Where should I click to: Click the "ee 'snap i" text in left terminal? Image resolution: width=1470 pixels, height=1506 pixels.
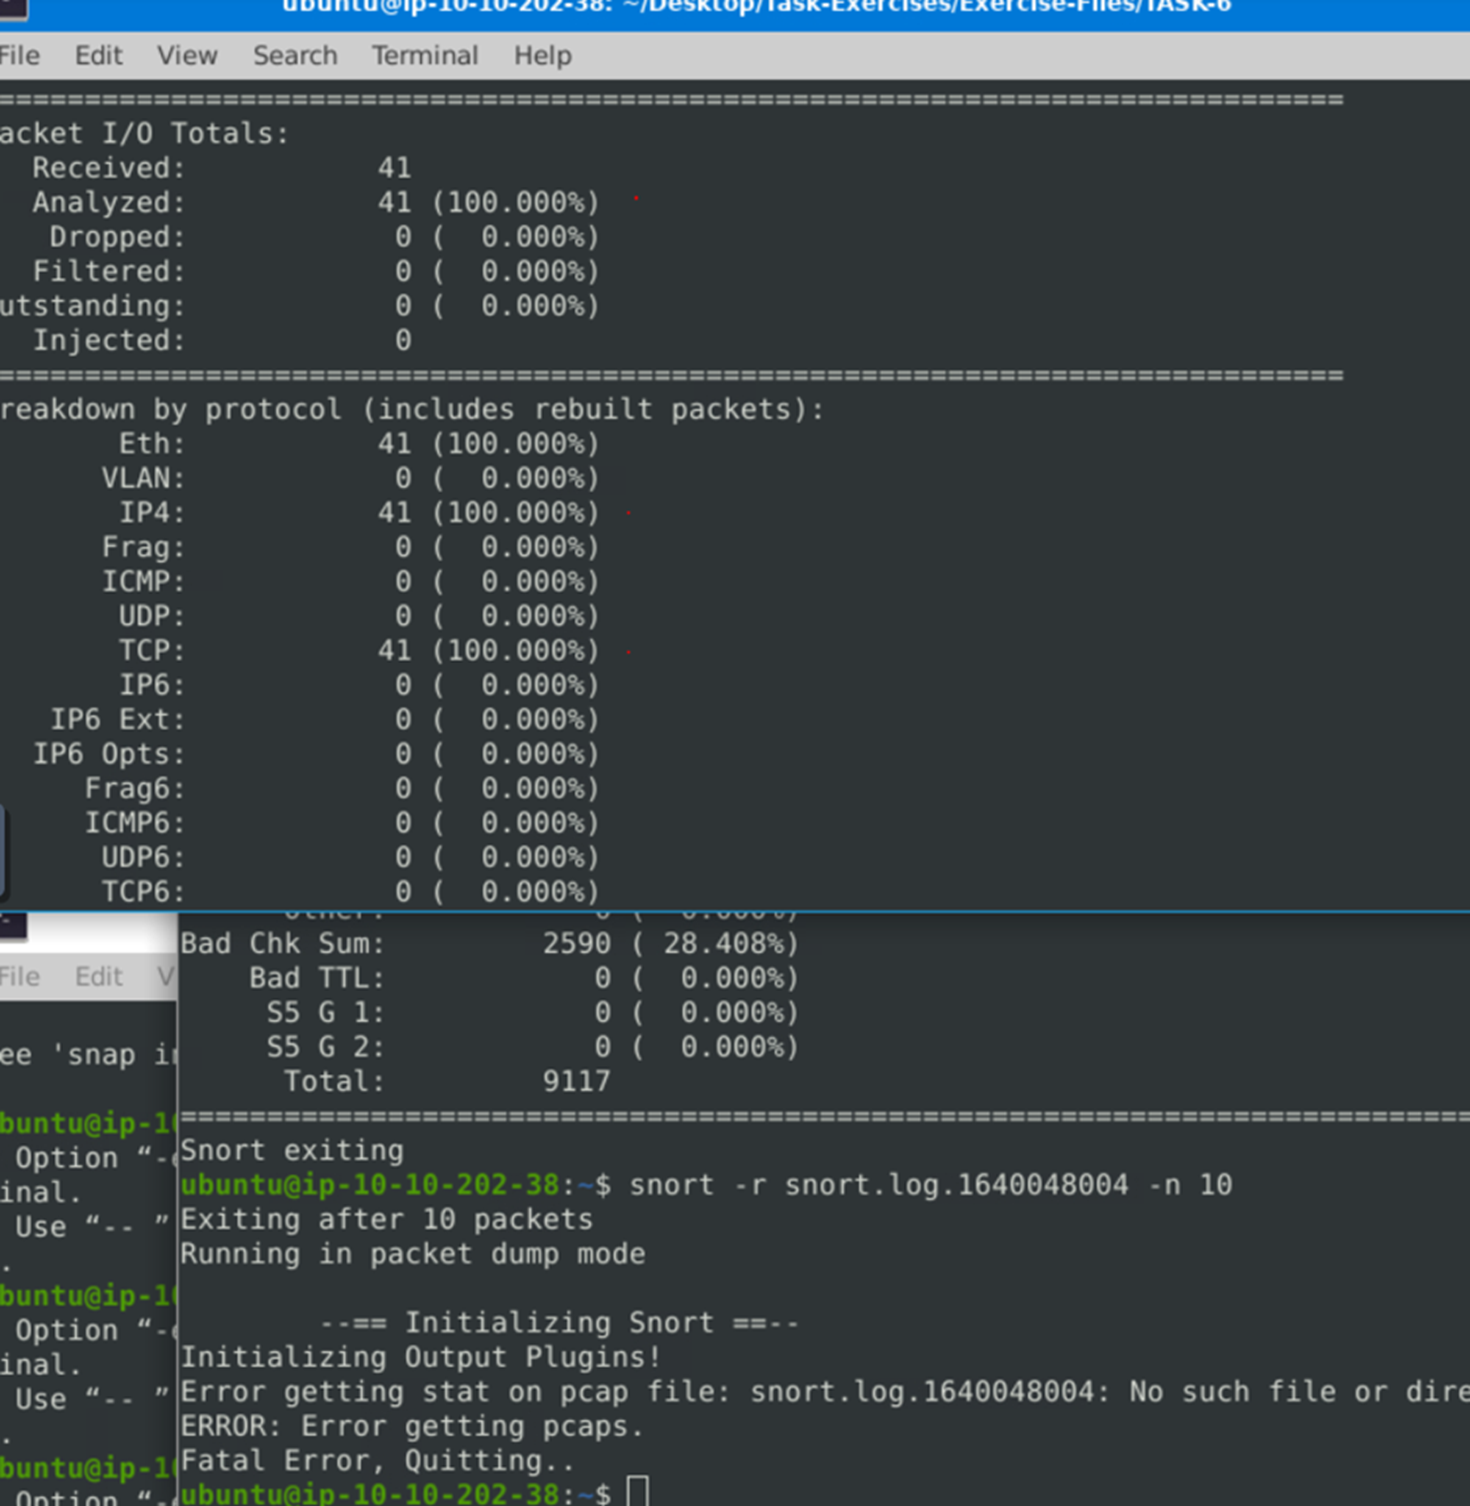[x=88, y=1054]
